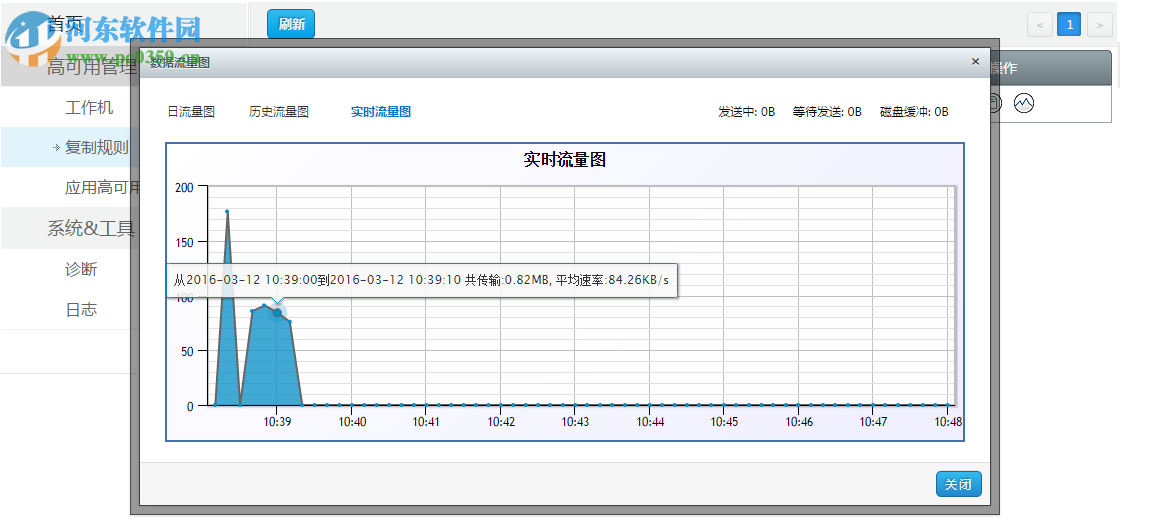Click the traffic chart icon in operations column
Image resolution: width=1167 pixels, height=524 pixels.
click(x=1024, y=103)
